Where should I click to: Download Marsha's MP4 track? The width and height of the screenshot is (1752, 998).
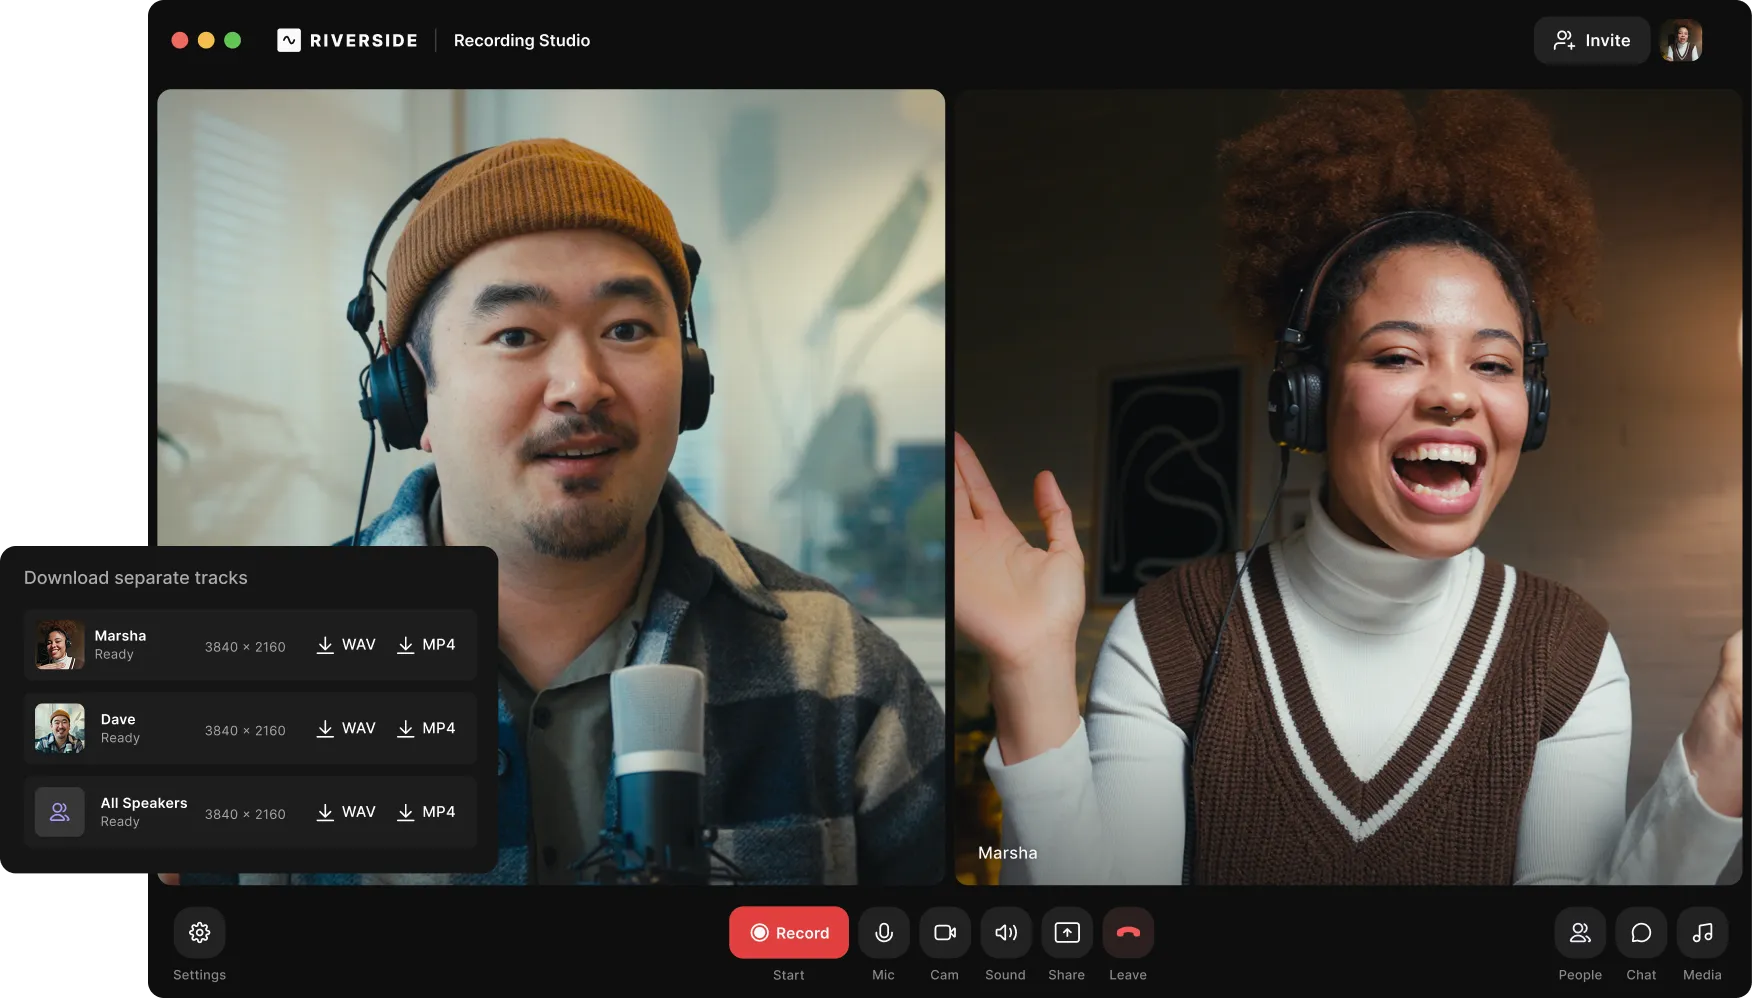pyautogui.click(x=426, y=645)
